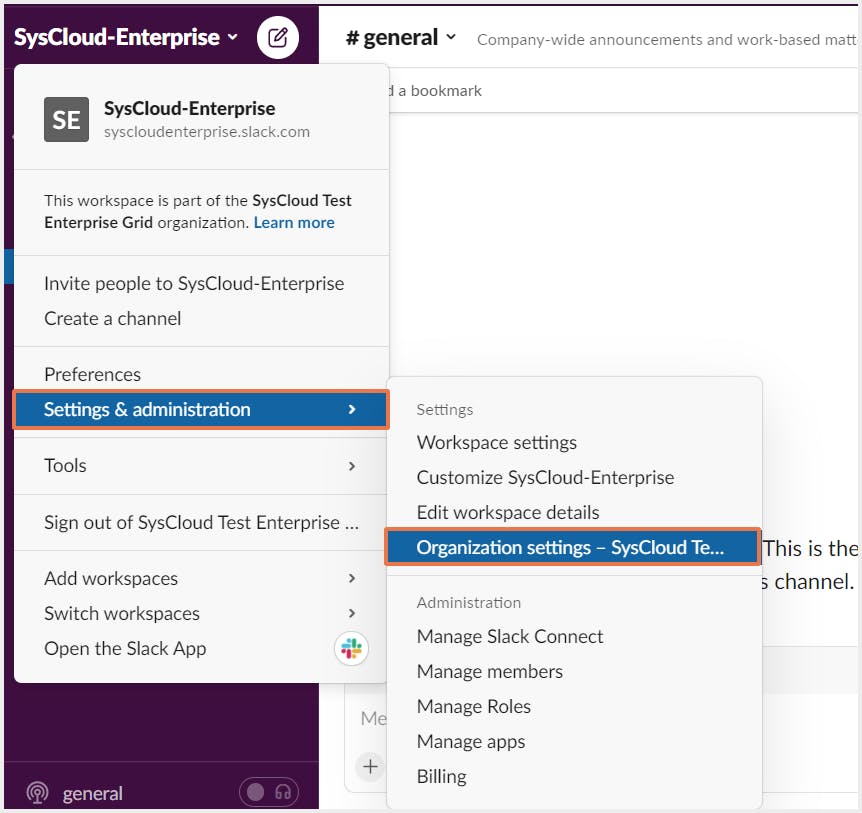
Task: Select Settings & administration menu item
Action: pos(200,409)
